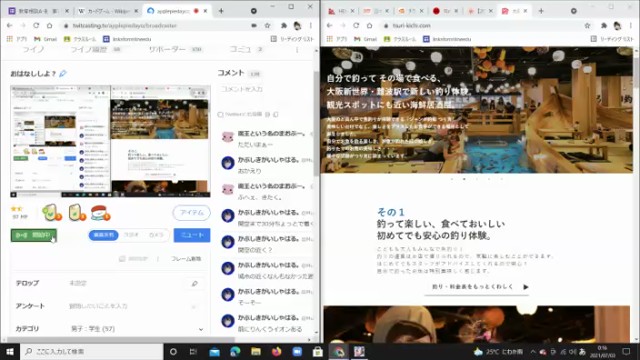Edit the テロップ field via pencil icon
This screenshot has height=360, width=640.
pyautogui.click(x=195, y=283)
